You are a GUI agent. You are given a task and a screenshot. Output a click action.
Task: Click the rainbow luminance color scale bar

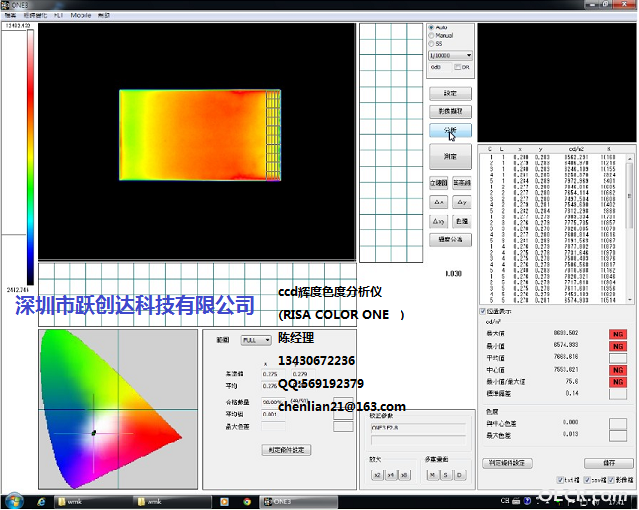click(31, 157)
